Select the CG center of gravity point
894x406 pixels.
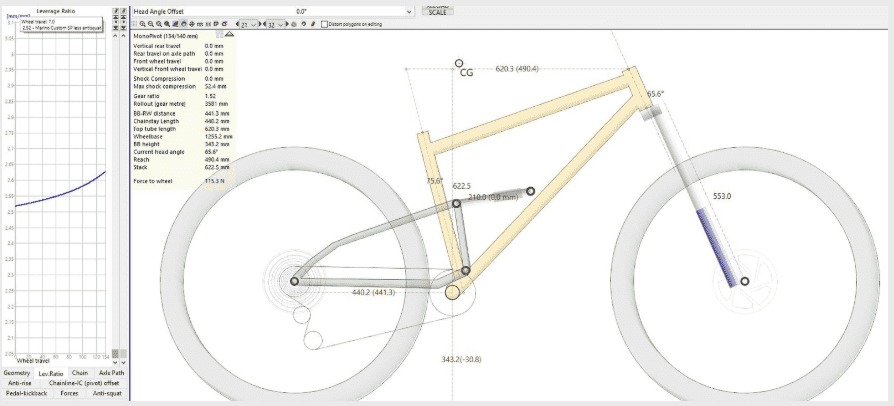460,63
